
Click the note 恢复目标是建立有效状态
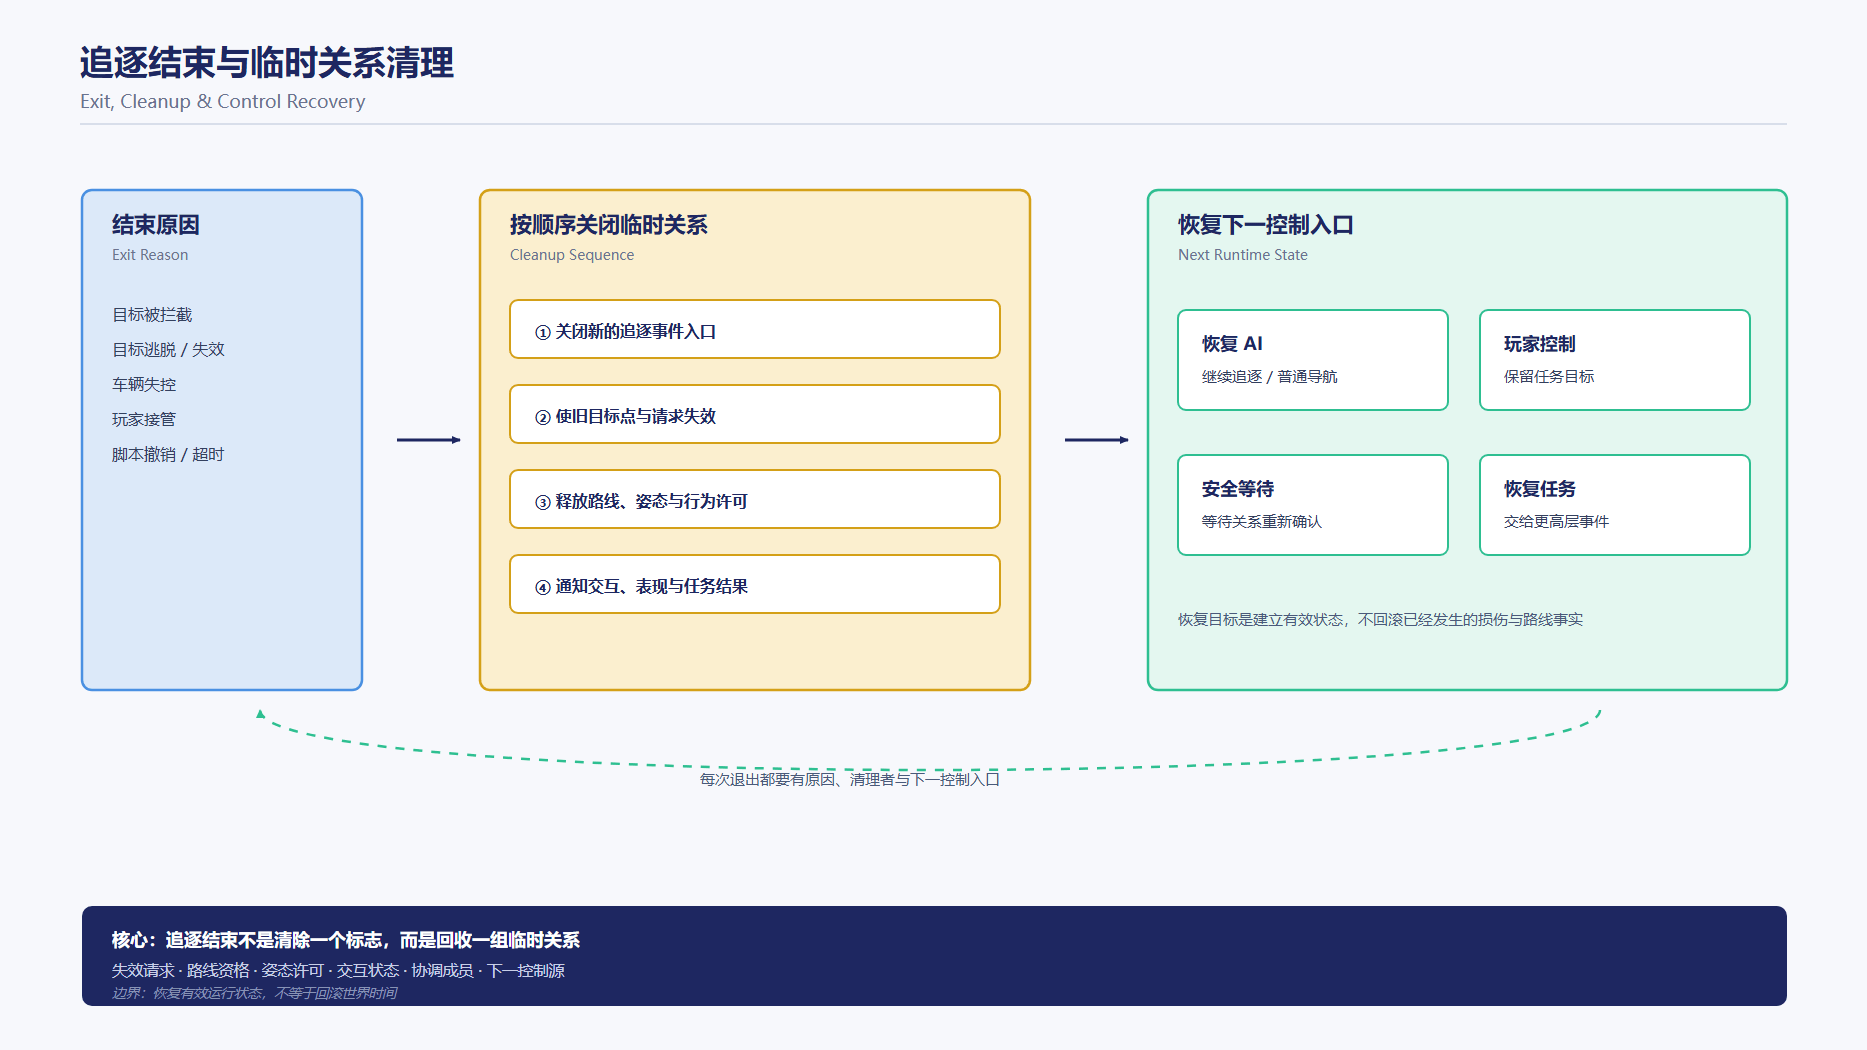[x=1381, y=620]
